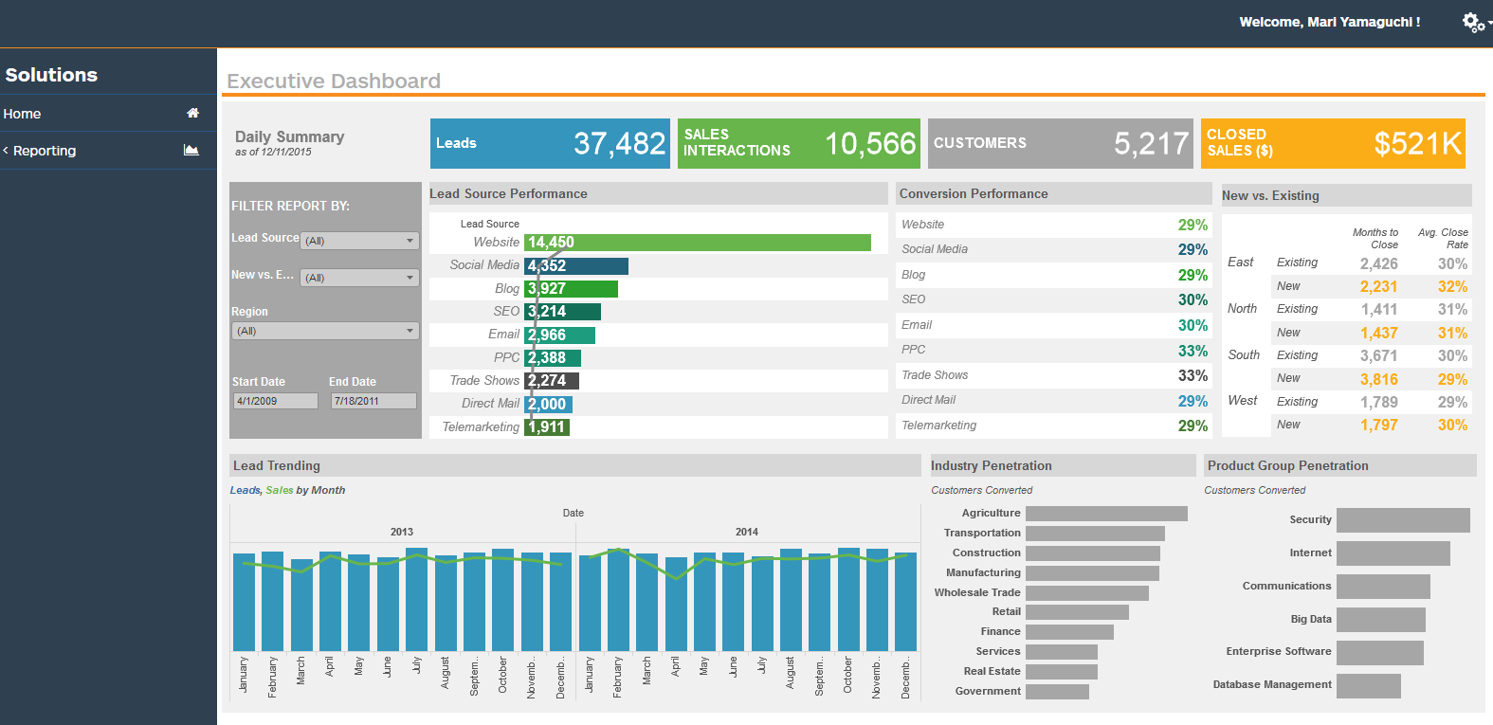The width and height of the screenshot is (1493, 725).
Task: Select the Reporting menu item
Action: [x=45, y=151]
